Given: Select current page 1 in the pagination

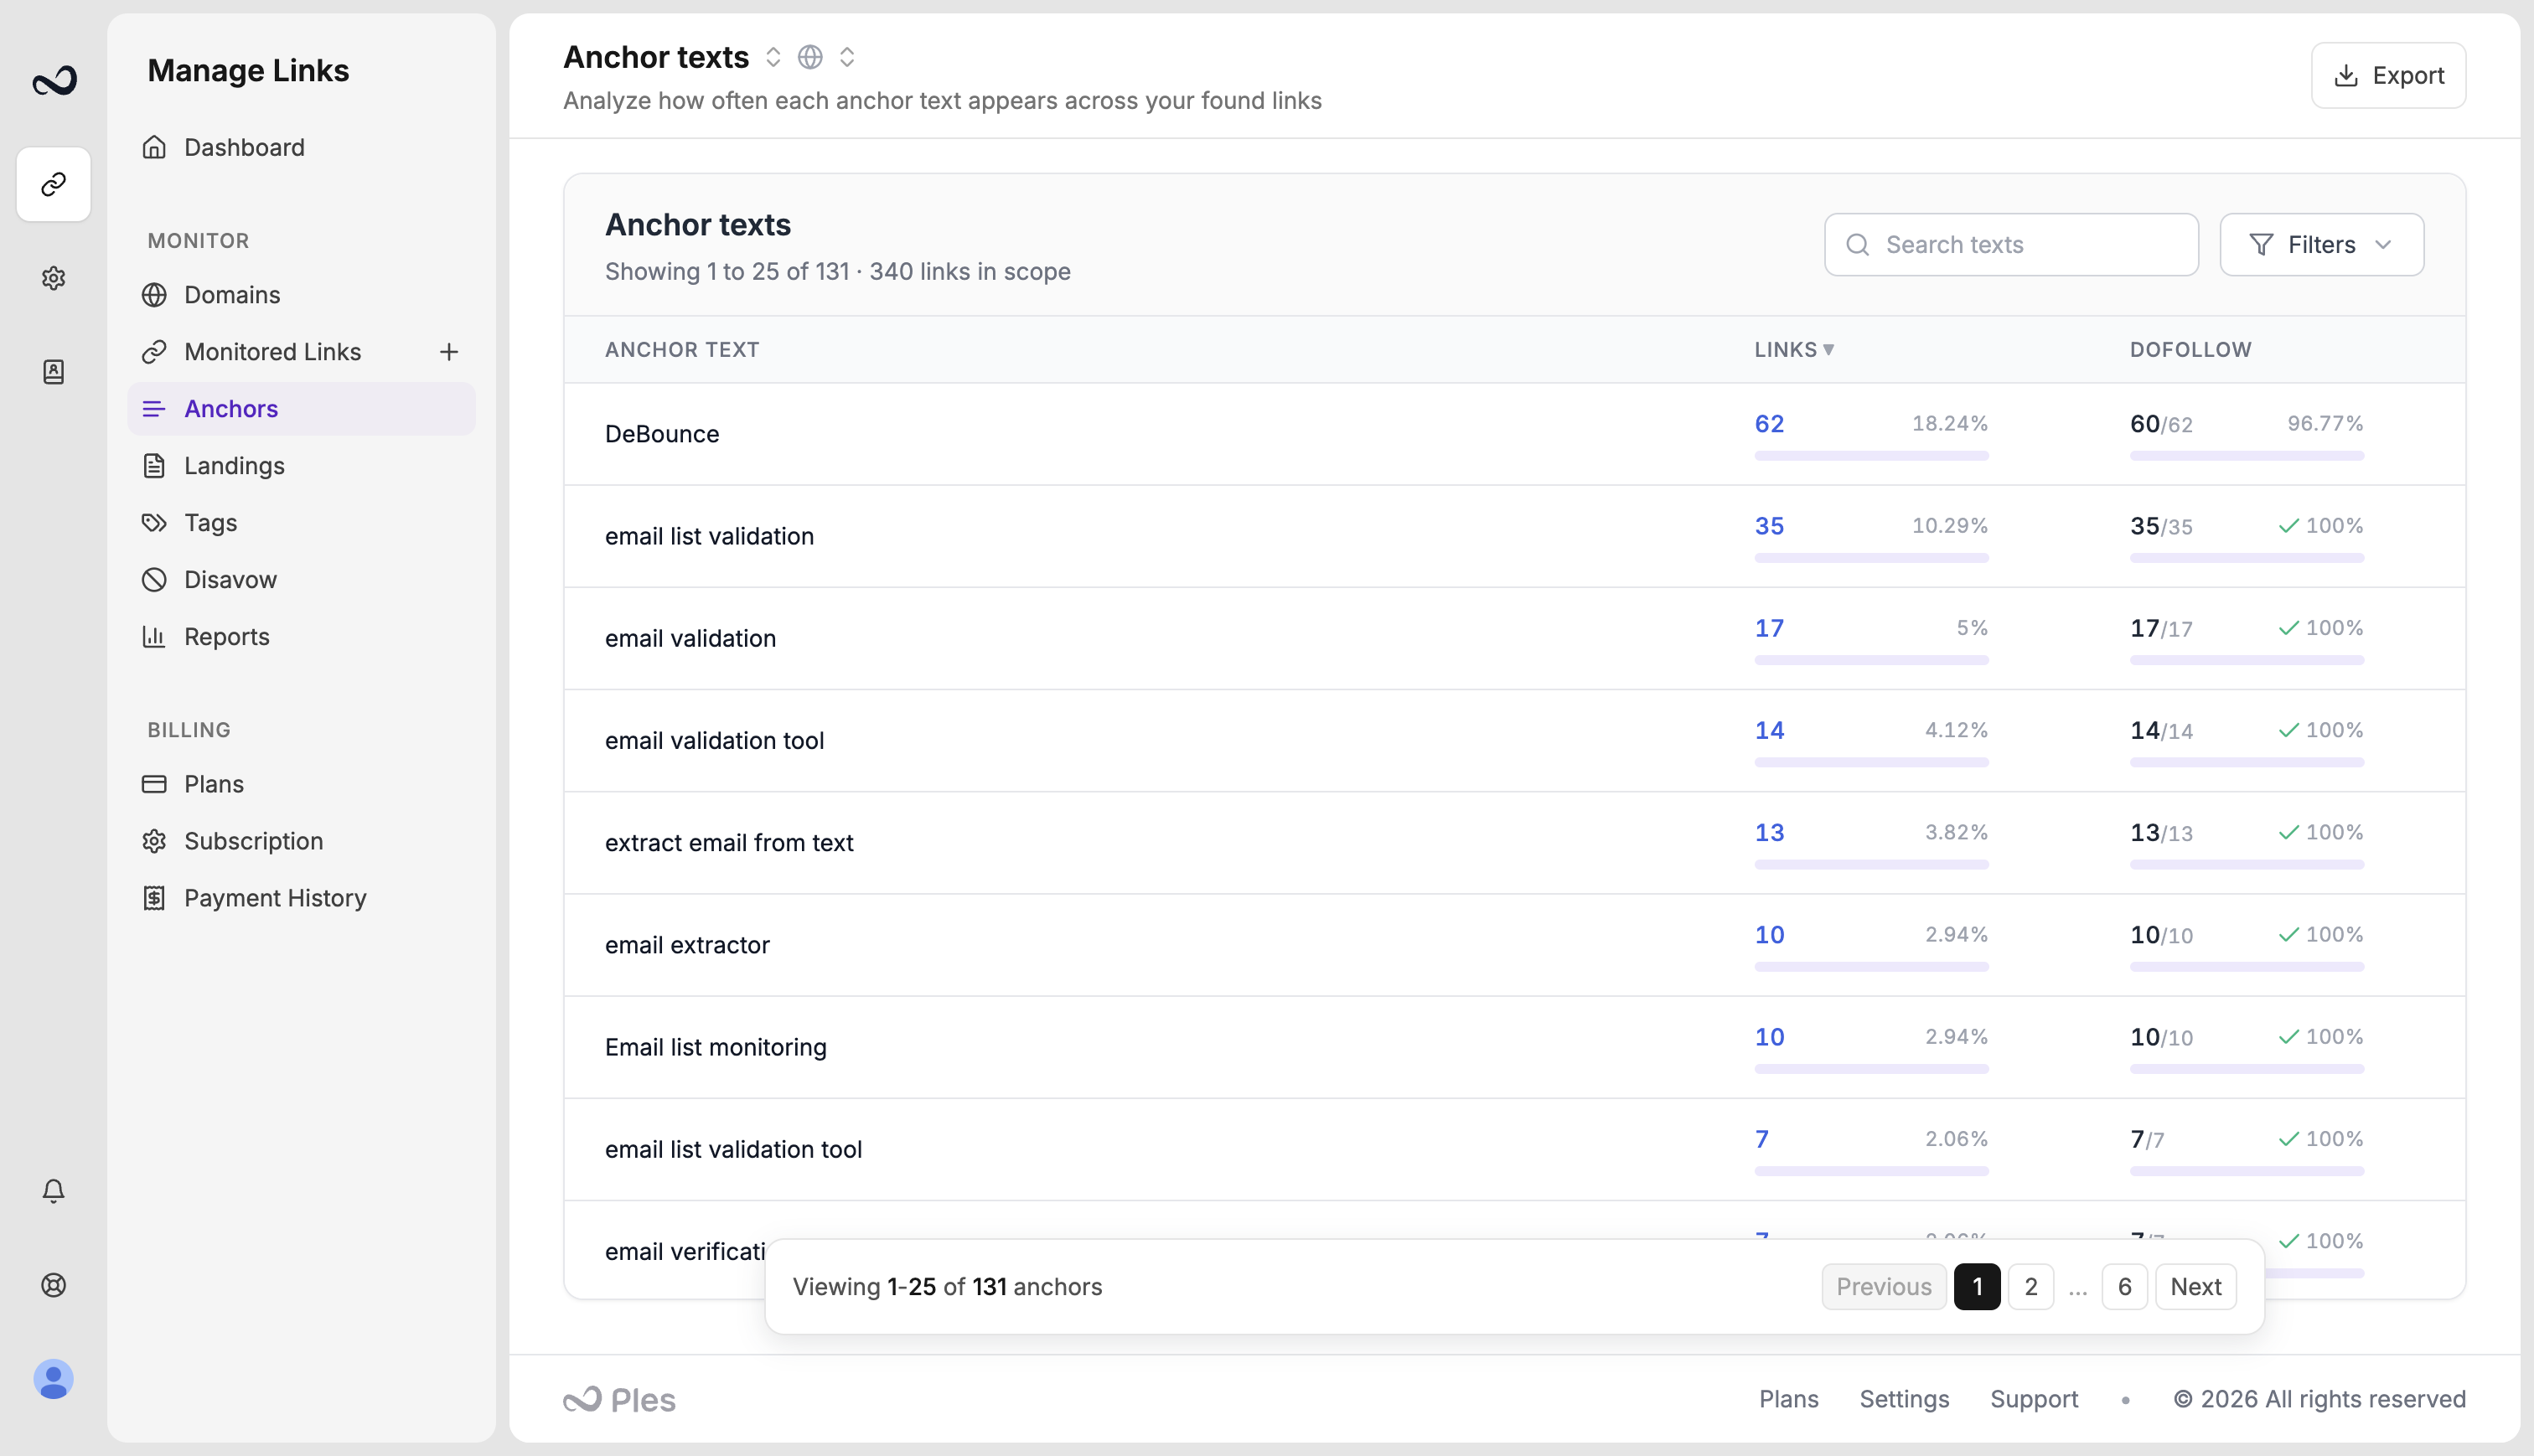Looking at the screenshot, I should click(x=1977, y=1287).
